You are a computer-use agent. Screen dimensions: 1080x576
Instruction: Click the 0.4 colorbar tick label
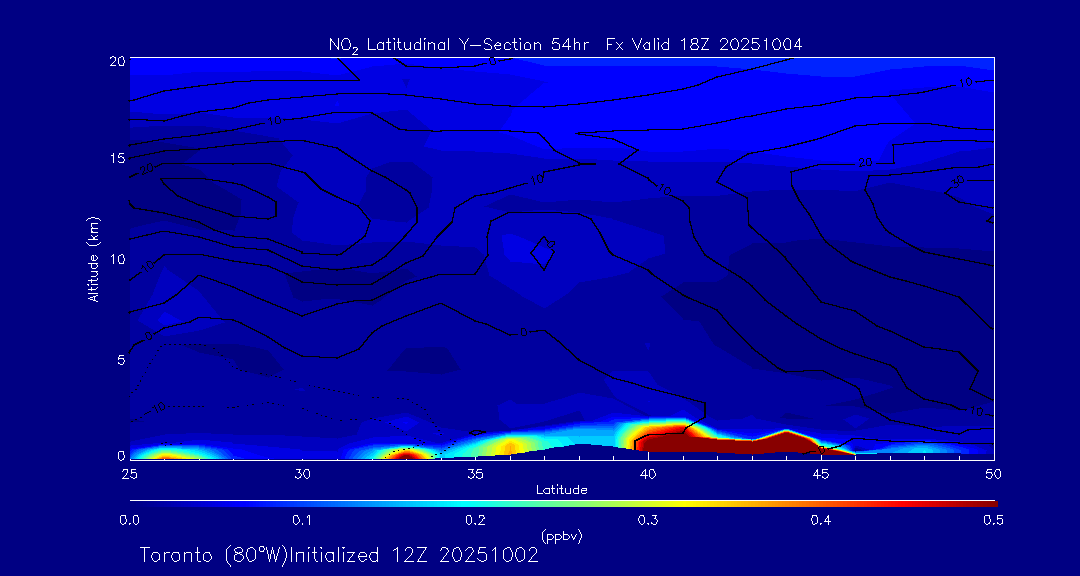pyautogui.click(x=821, y=520)
